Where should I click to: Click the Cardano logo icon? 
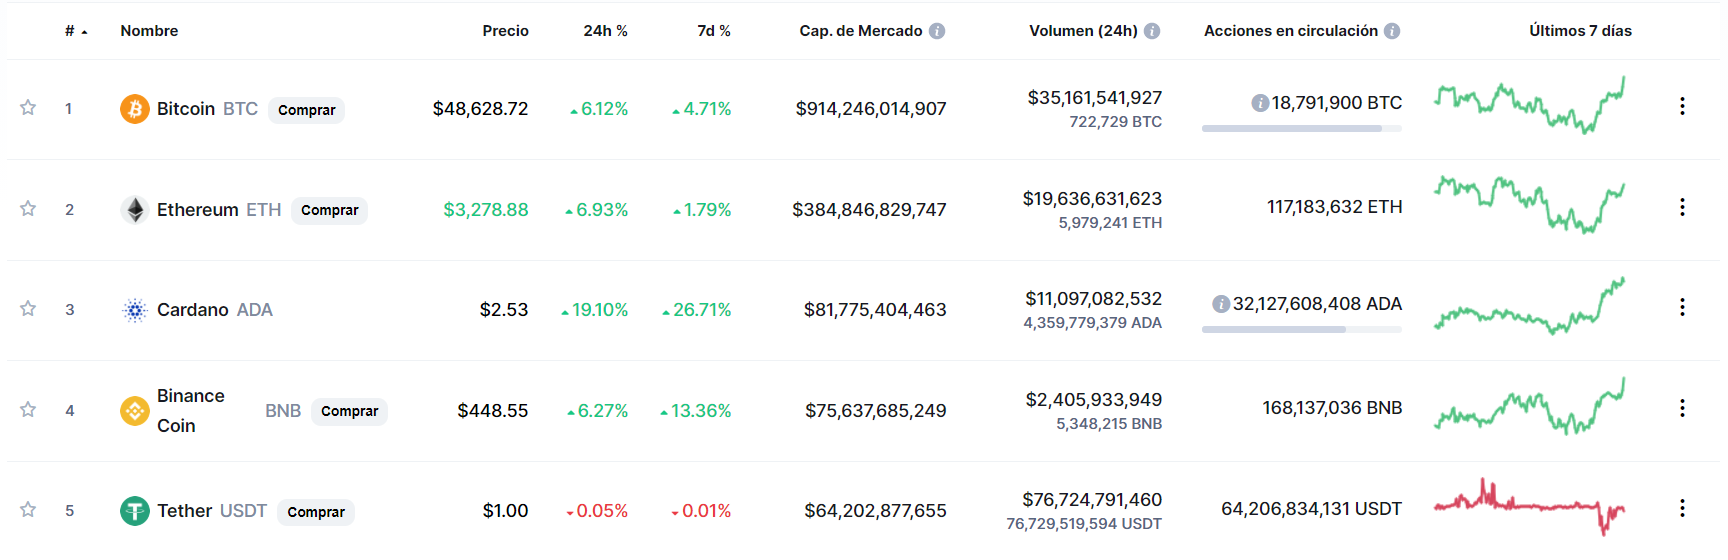tap(135, 310)
